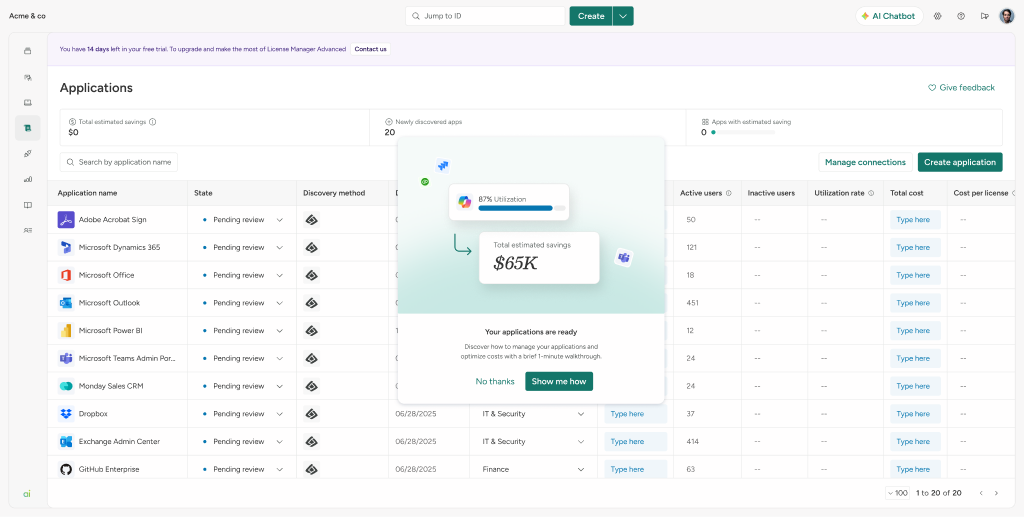Click the GitHub Enterprise app icon

point(66,469)
